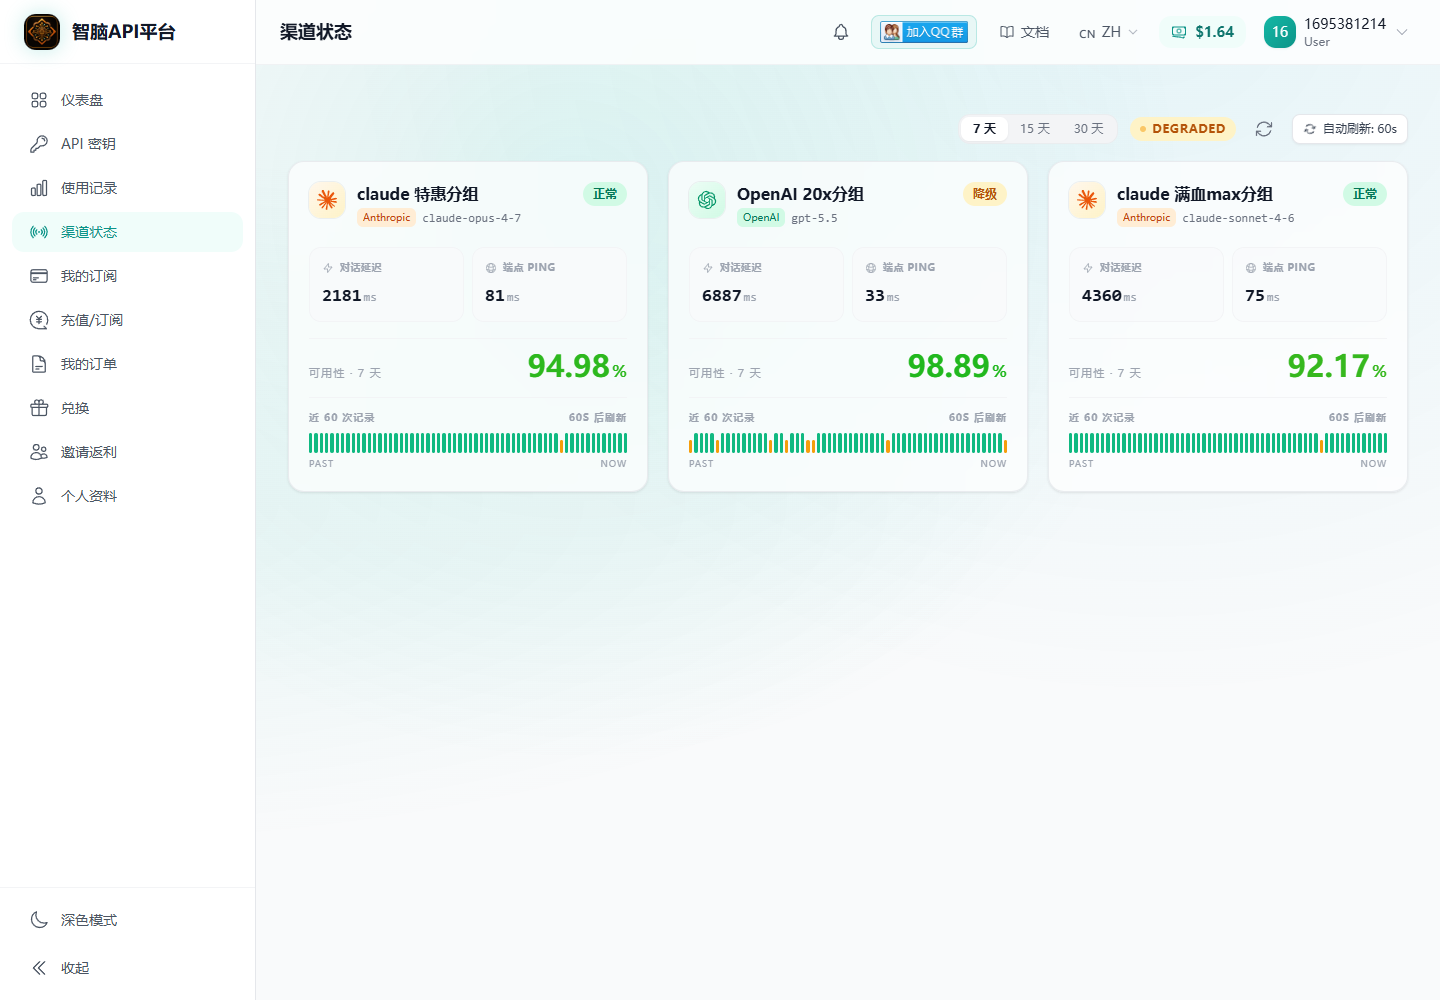The image size is (1440, 1000).
Task: Click the claude-sonnet-4-6 model name
Action: click(x=1239, y=218)
